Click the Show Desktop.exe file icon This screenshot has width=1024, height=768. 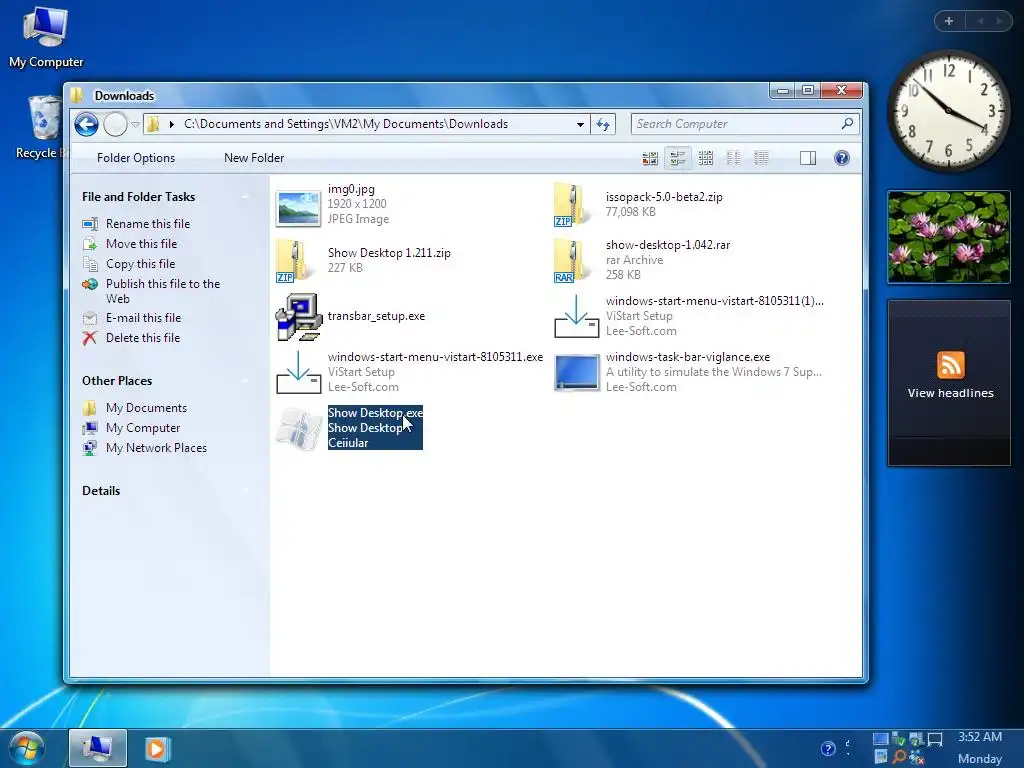coord(298,428)
